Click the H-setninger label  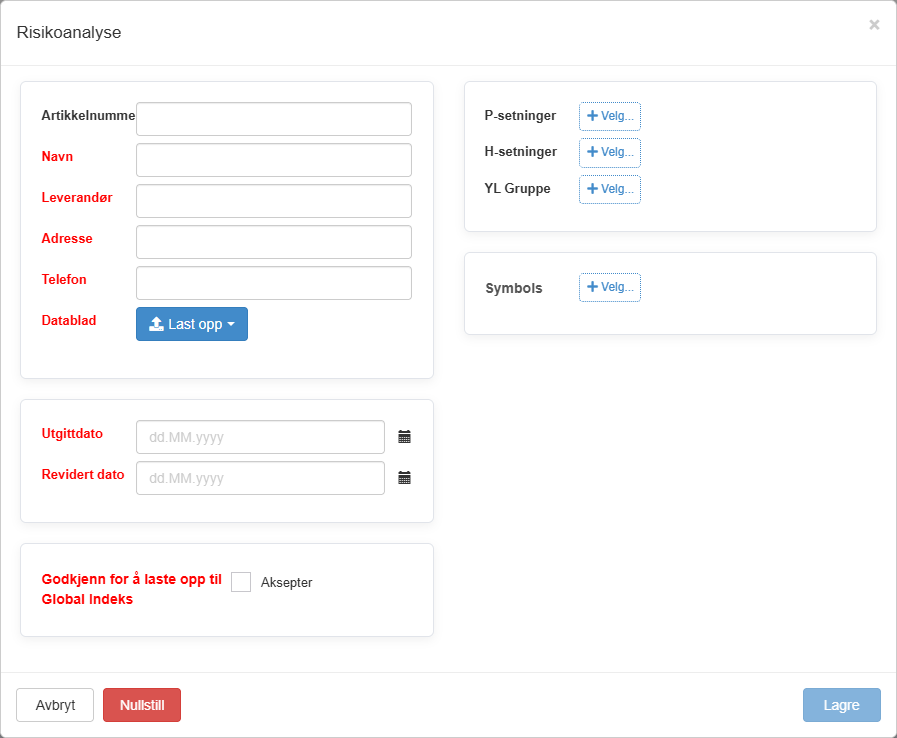tap(521, 152)
